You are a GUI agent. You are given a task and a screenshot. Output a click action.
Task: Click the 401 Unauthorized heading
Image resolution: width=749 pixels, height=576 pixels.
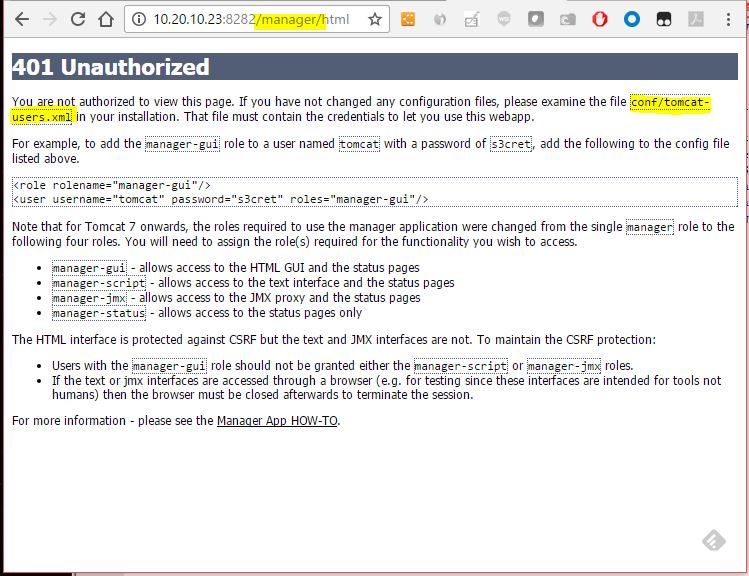coord(110,67)
